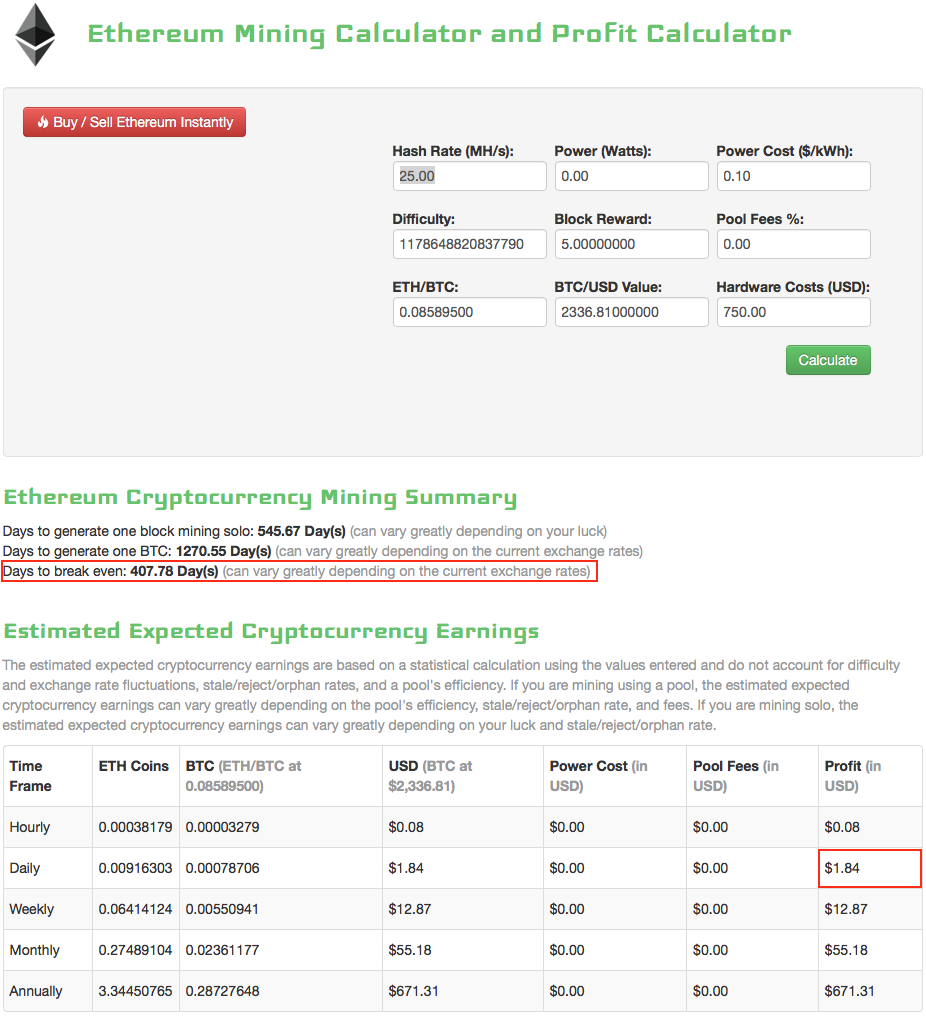The width and height of the screenshot is (926, 1016).
Task: Click the page title Ethereum Mining Calculator
Action: pyautogui.click(x=439, y=34)
